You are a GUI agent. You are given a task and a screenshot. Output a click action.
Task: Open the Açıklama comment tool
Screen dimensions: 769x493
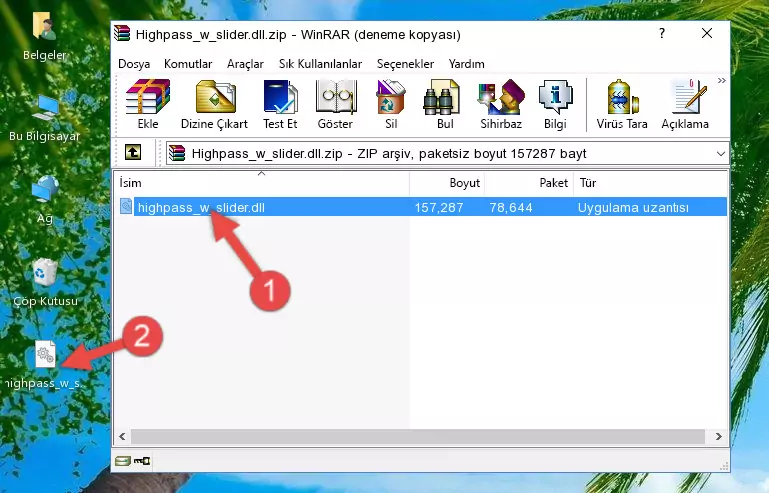(x=685, y=104)
